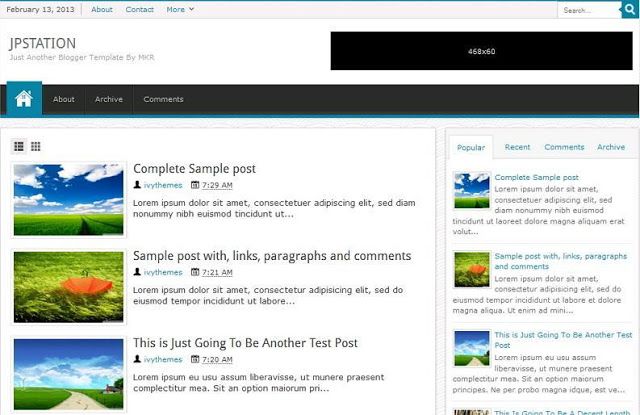
Task: Click sidebar Another Test Post thumbnail
Action: [x=472, y=348]
